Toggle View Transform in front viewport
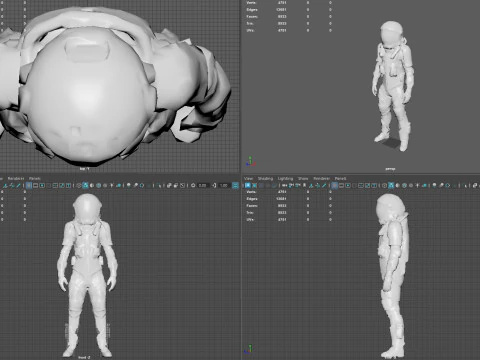This screenshot has height=360, width=480. 235,185
